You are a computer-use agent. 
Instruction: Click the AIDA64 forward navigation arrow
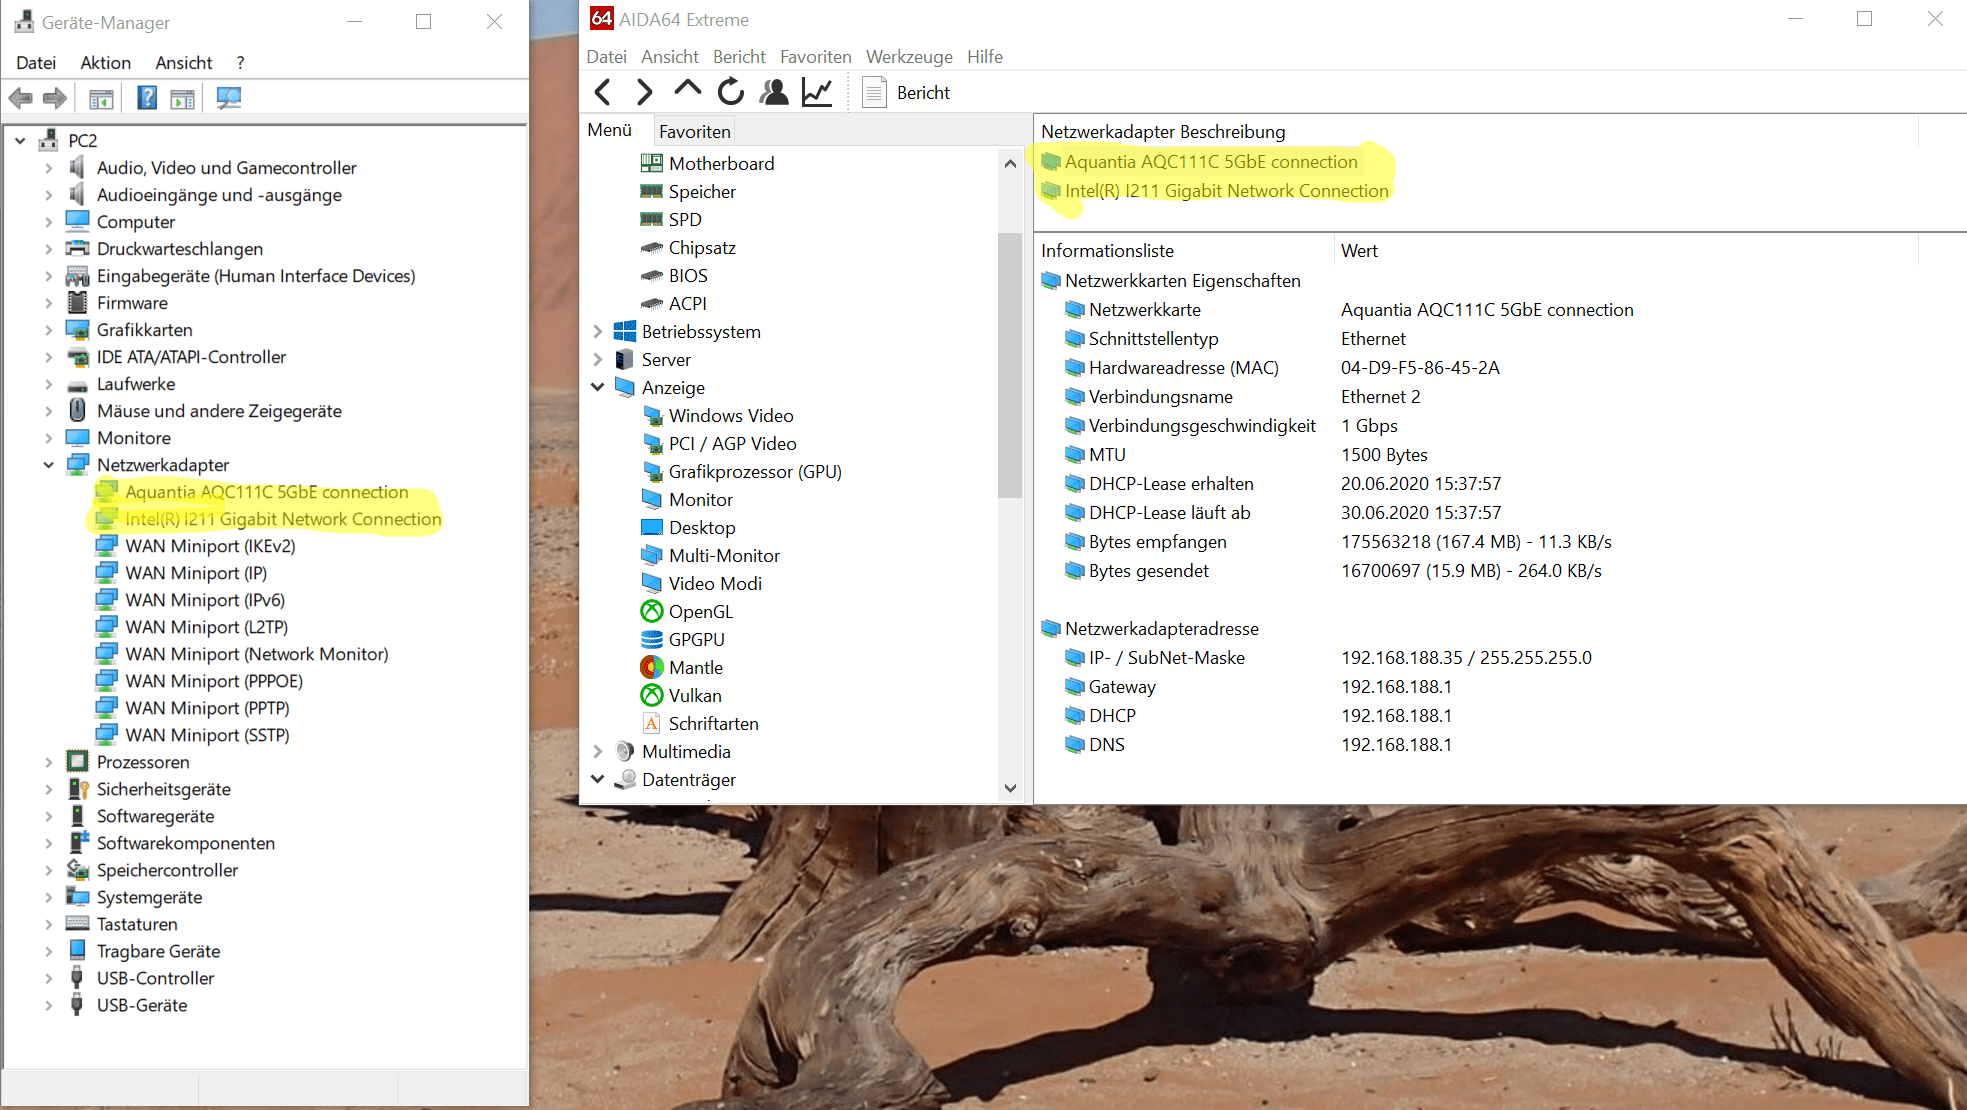coord(645,92)
